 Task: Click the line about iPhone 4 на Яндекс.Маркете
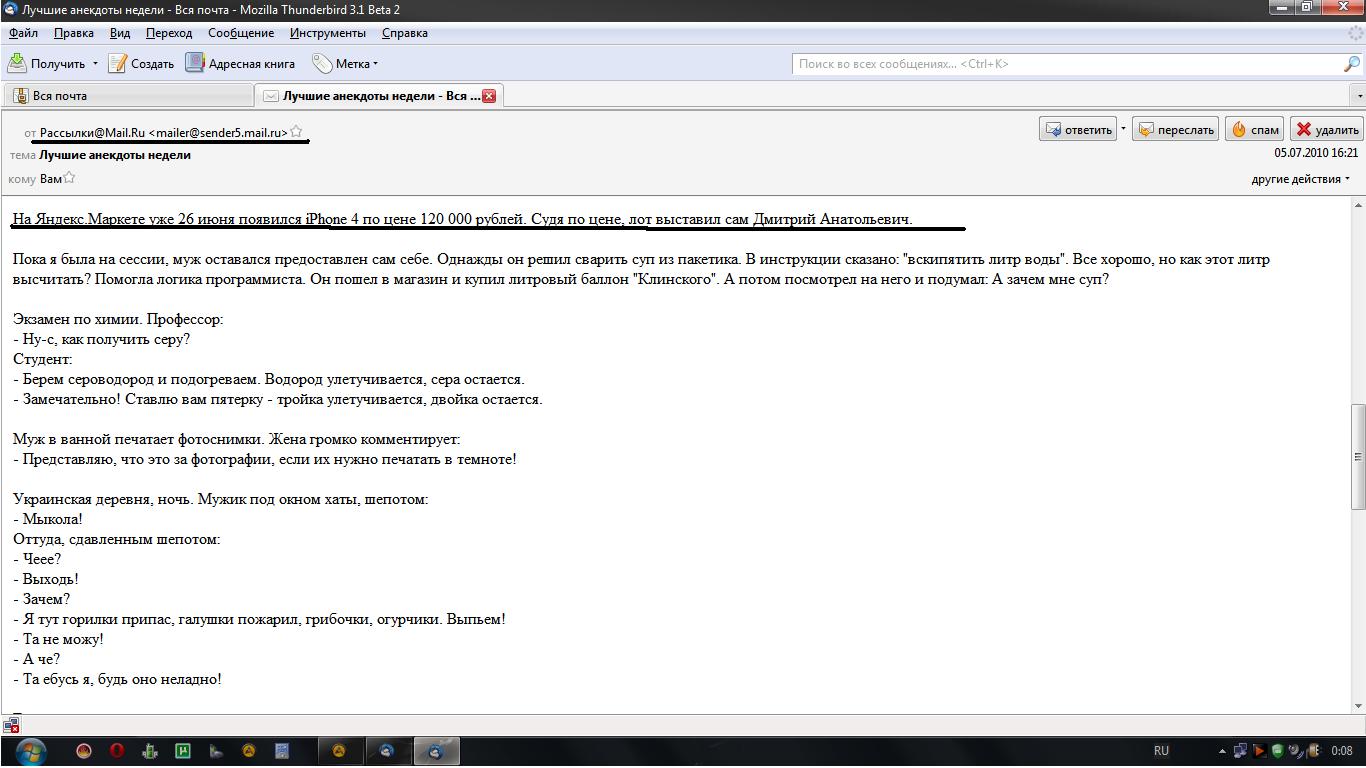(x=463, y=219)
